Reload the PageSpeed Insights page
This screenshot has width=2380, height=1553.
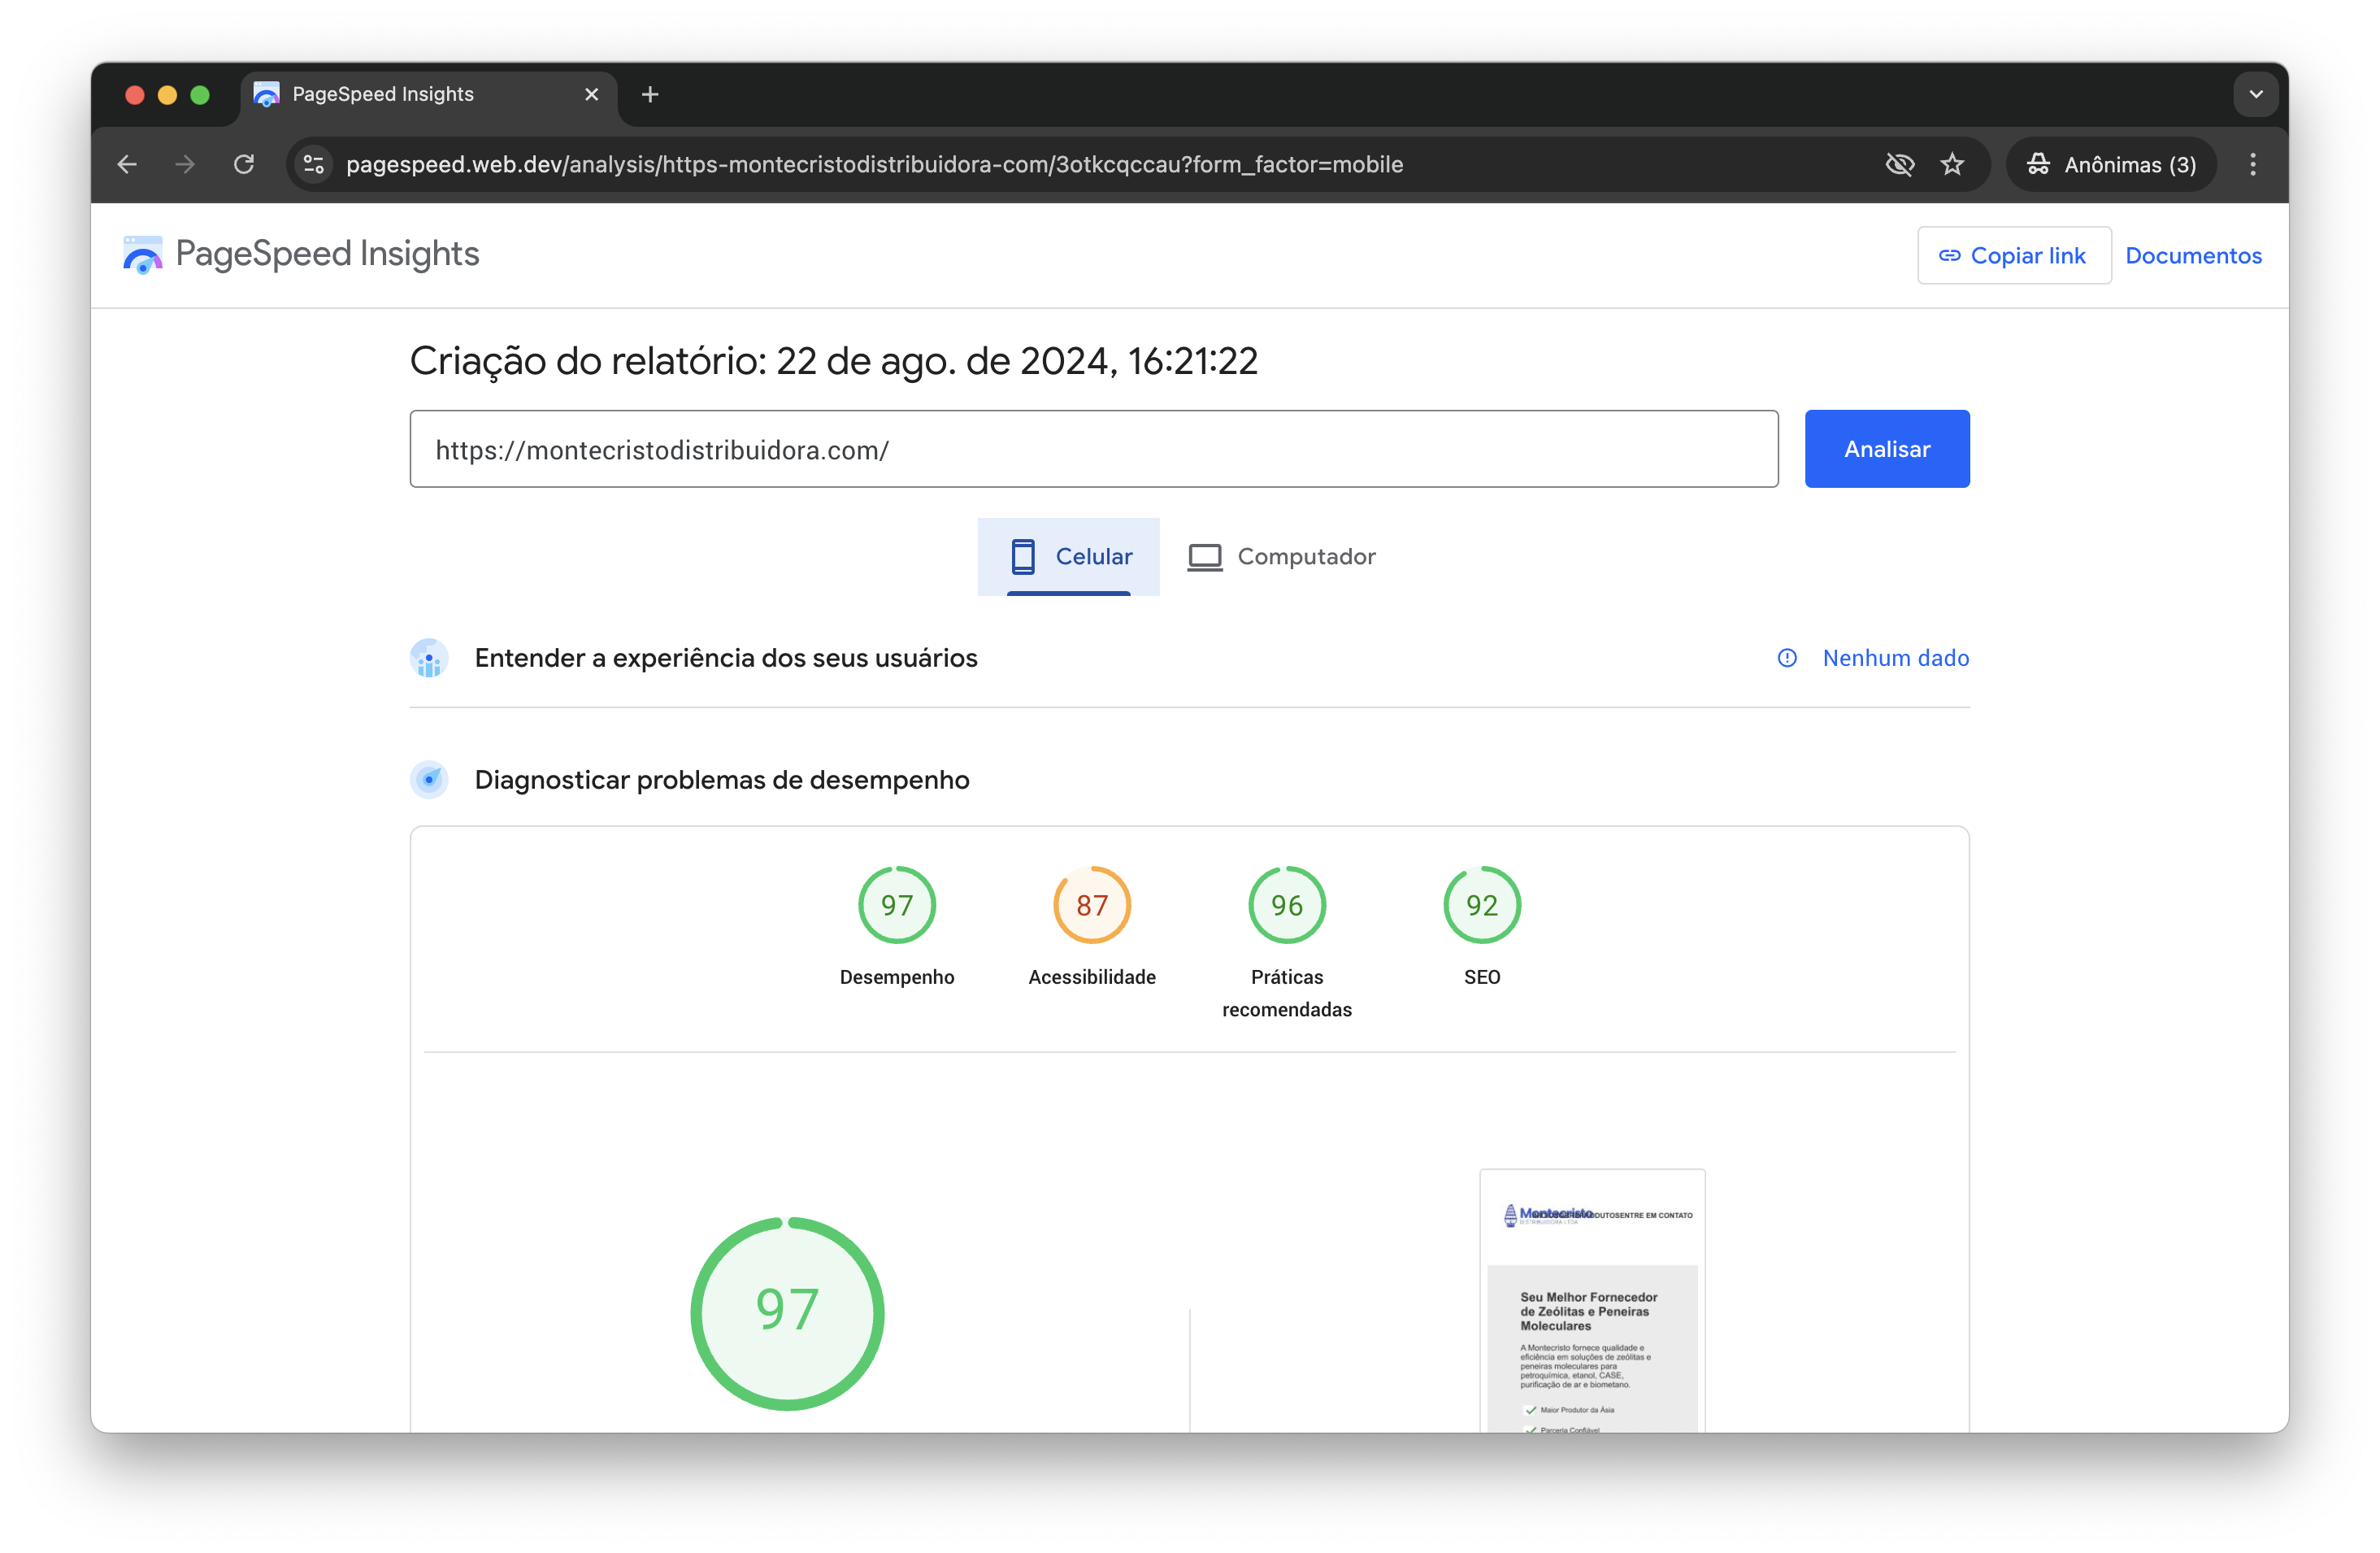(244, 164)
